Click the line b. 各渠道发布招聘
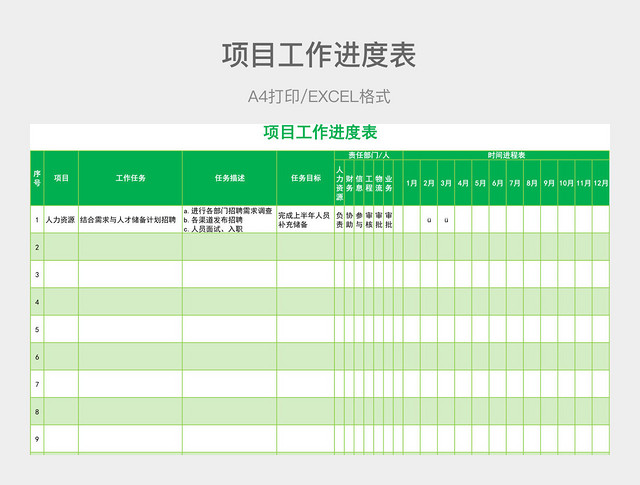The height and width of the screenshot is (485, 640). (213, 220)
